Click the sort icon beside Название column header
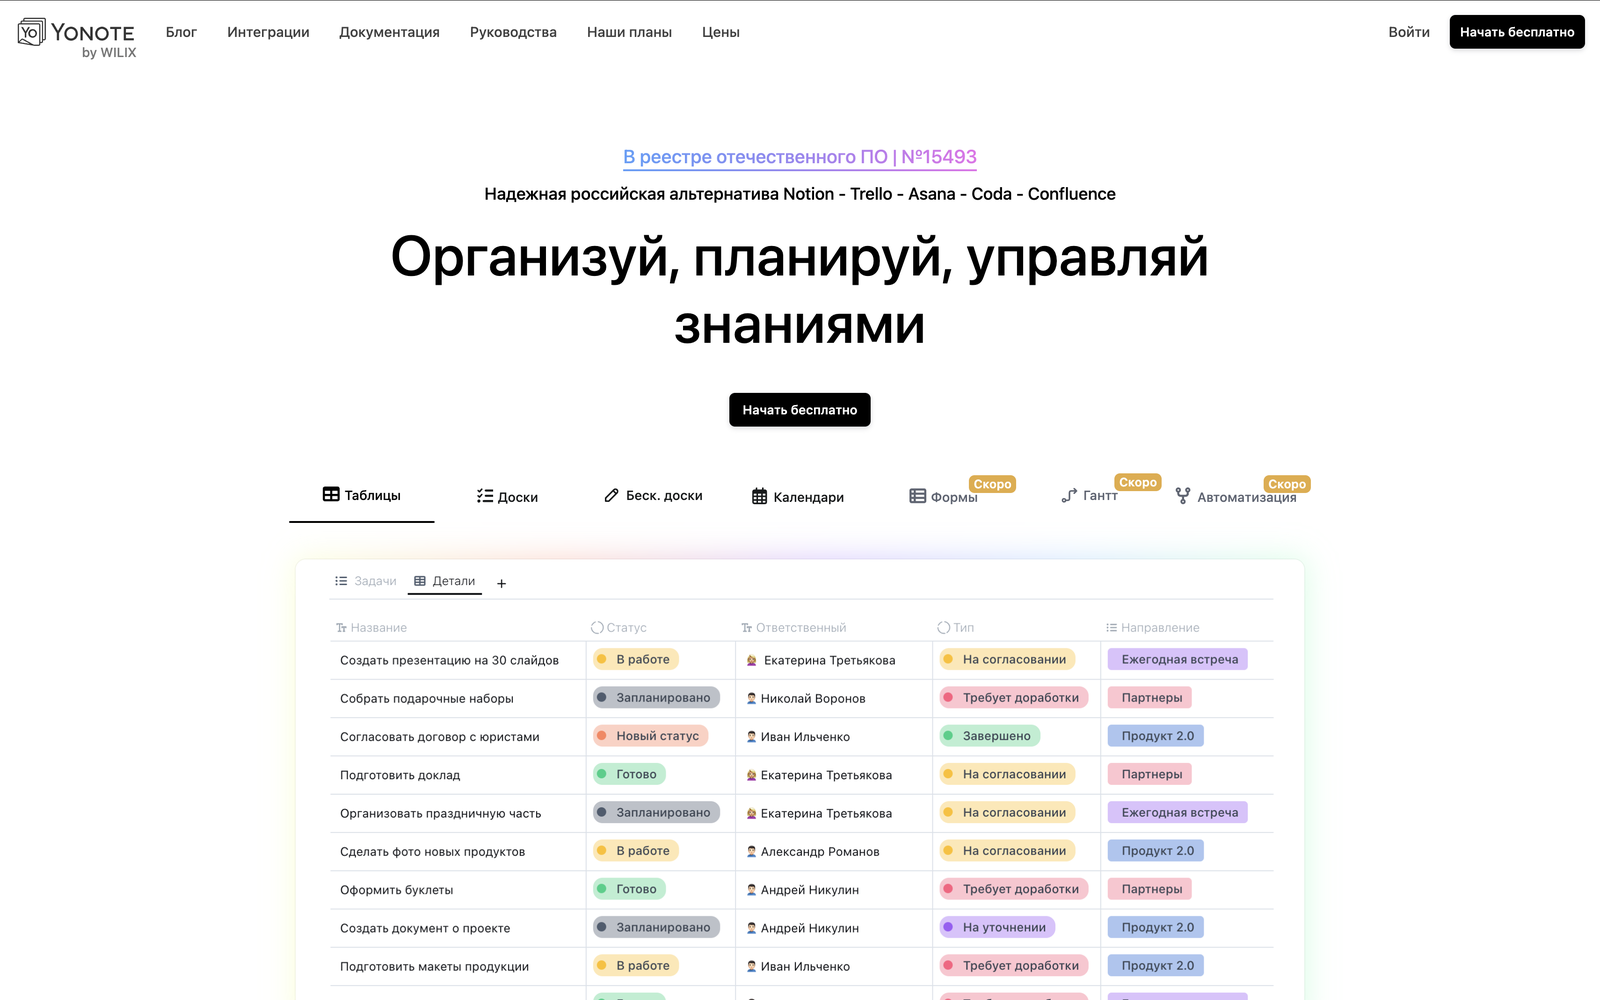The height and width of the screenshot is (1000, 1600). (x=340, y=627)
